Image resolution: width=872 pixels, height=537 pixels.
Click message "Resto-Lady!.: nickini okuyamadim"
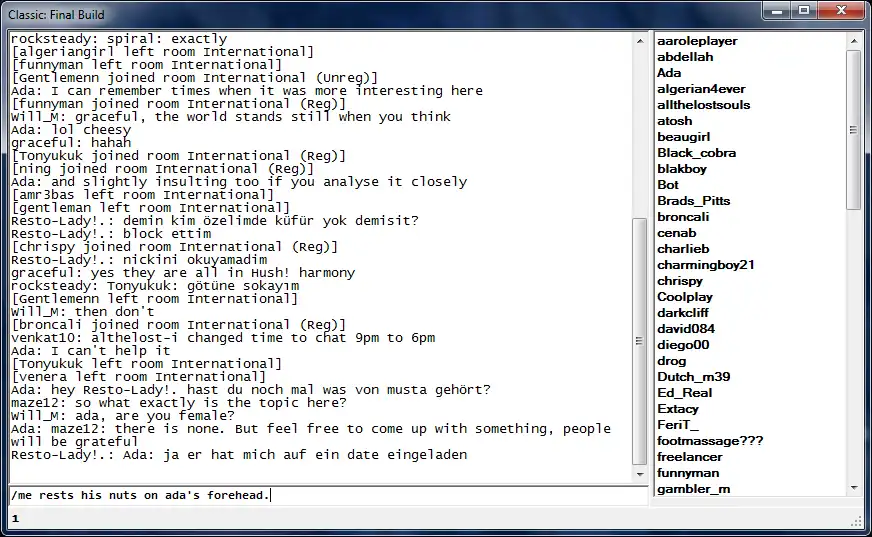click(139, 260)
